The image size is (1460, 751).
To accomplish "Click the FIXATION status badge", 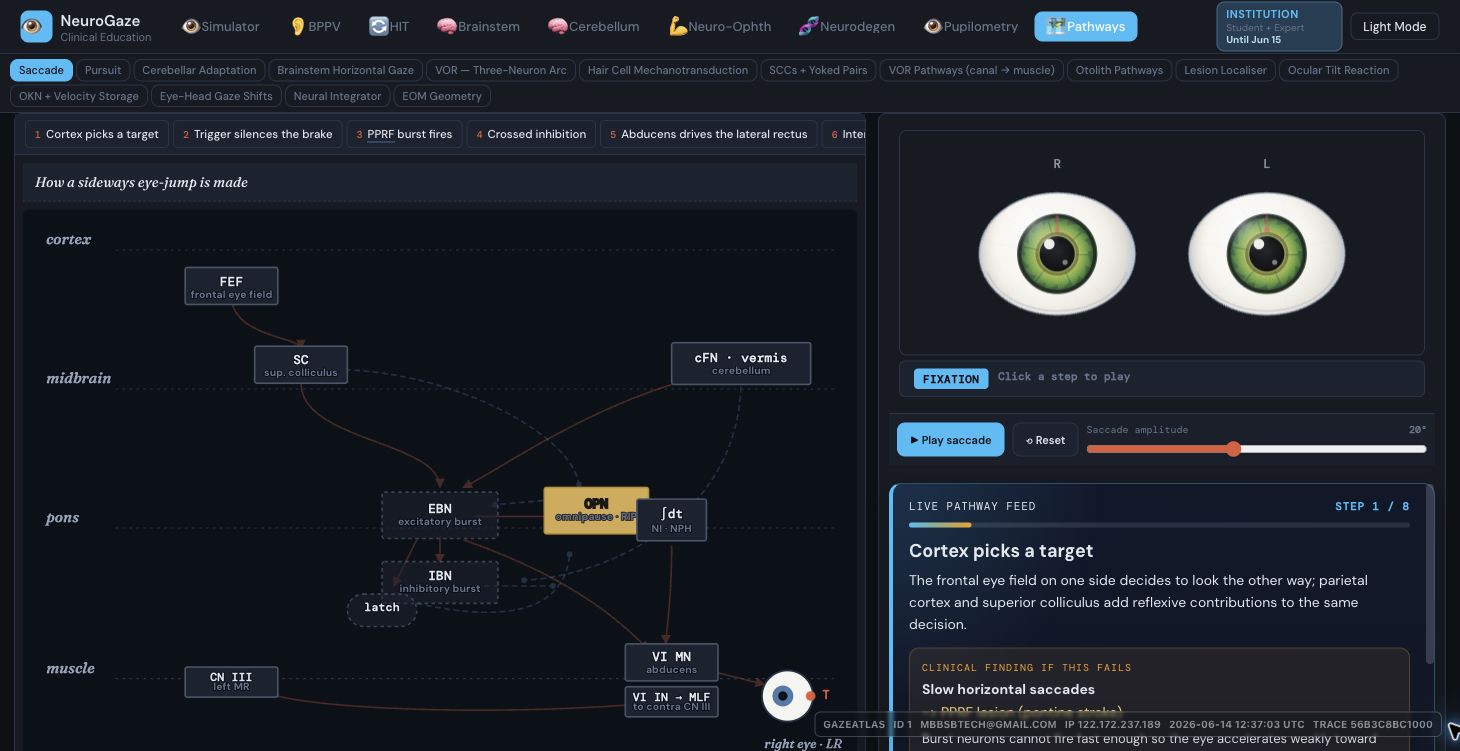I will pos(951,378).
